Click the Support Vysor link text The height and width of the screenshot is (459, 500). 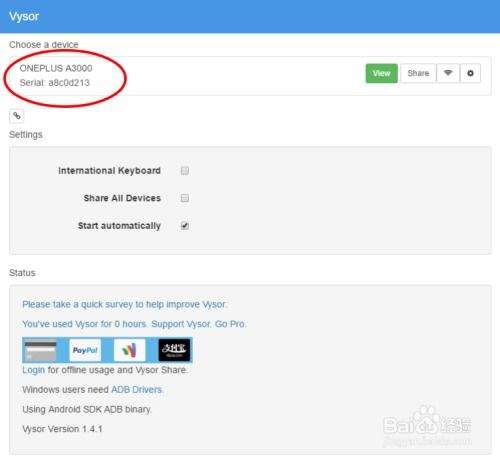[181, 324]
